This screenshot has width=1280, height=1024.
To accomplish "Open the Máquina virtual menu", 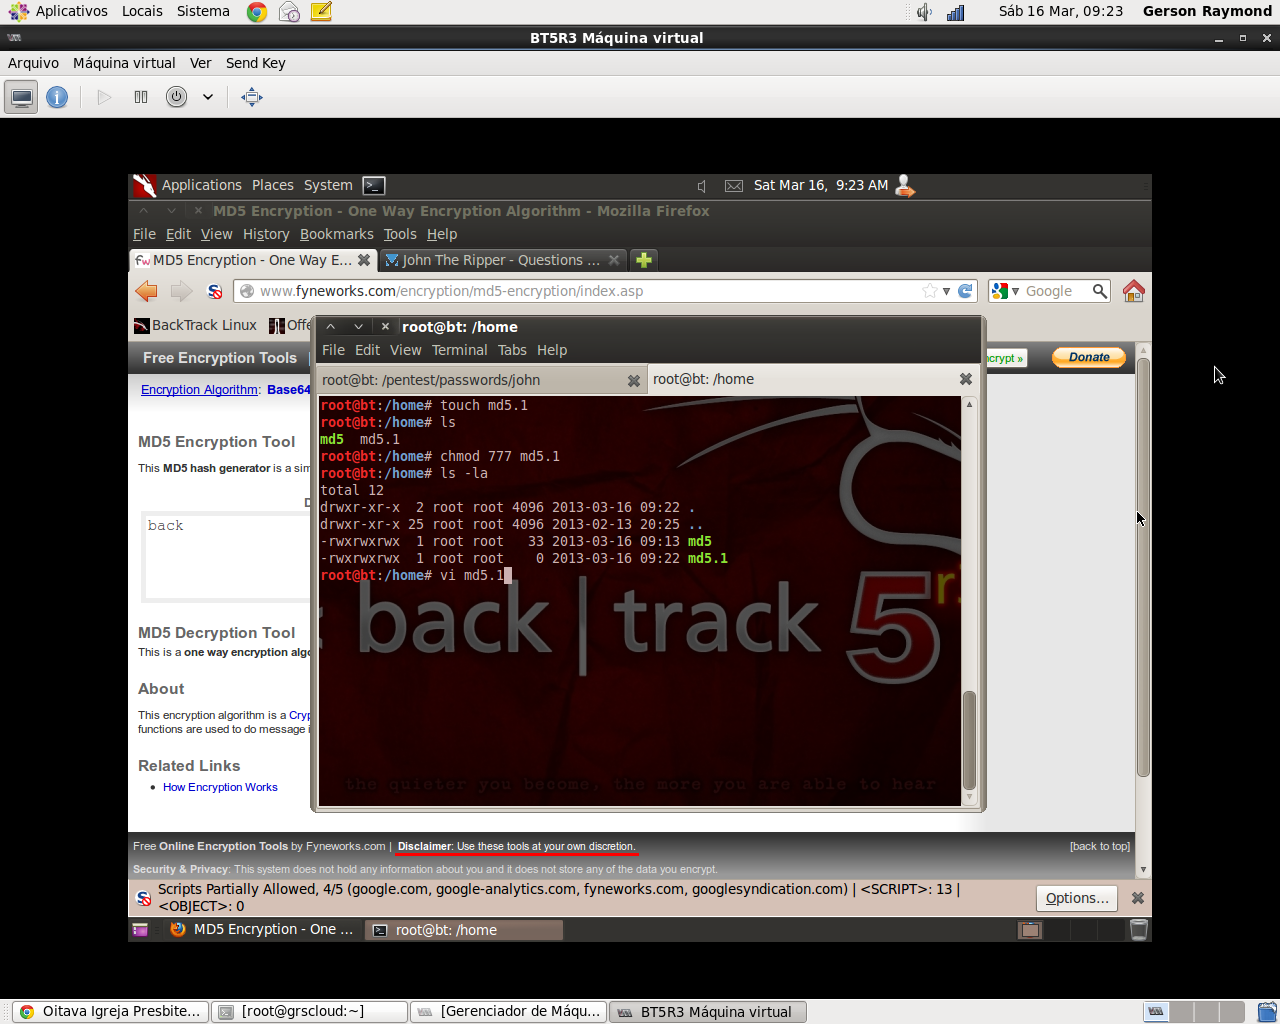I will tap(124, 63).
